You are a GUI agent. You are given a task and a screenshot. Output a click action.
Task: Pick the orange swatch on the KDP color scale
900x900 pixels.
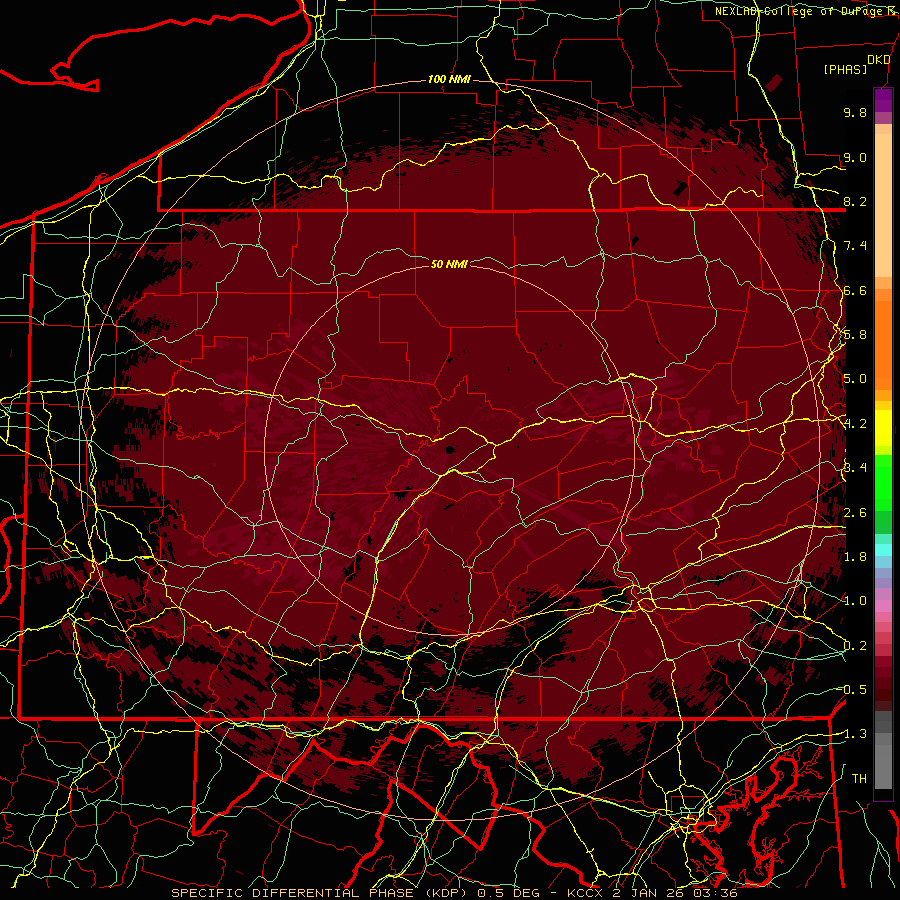[883, 344]
